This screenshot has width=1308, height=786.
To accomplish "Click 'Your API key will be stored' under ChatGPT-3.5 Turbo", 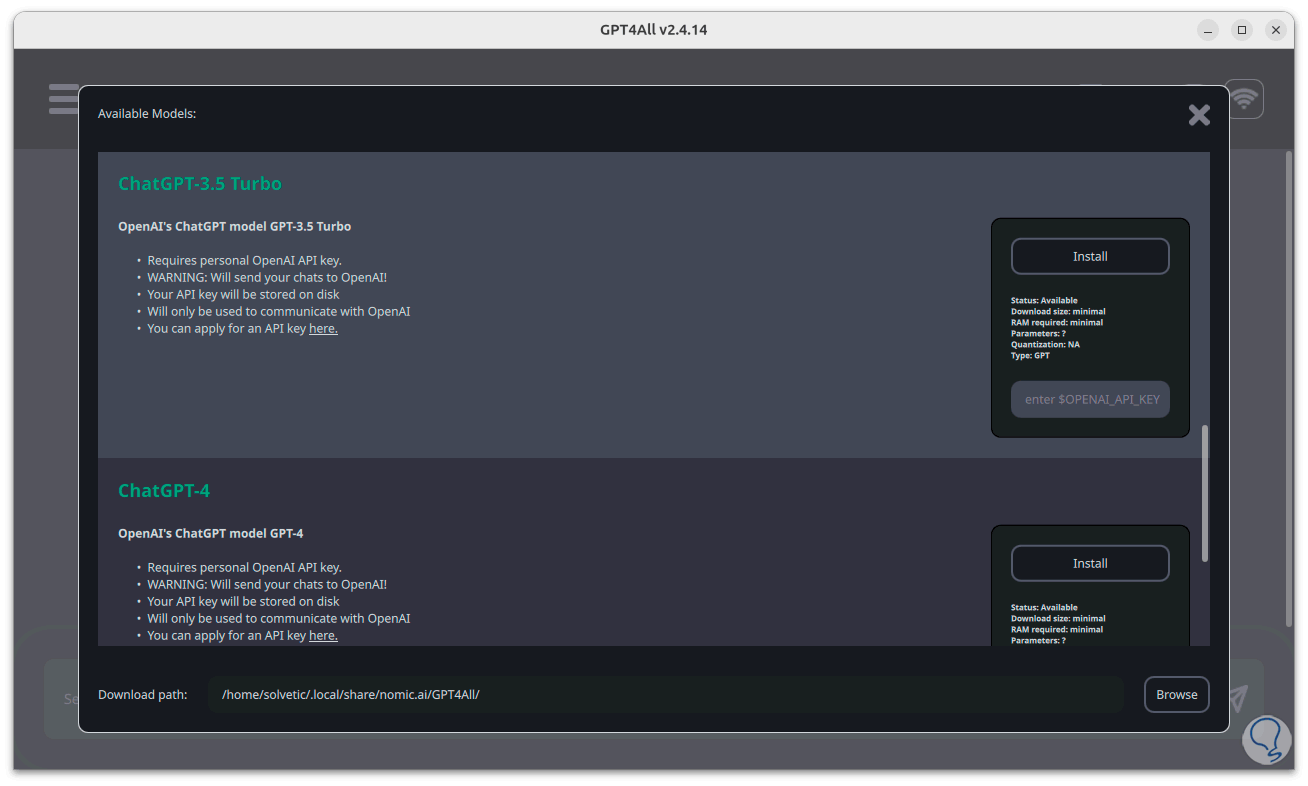I will pos(243,295).
